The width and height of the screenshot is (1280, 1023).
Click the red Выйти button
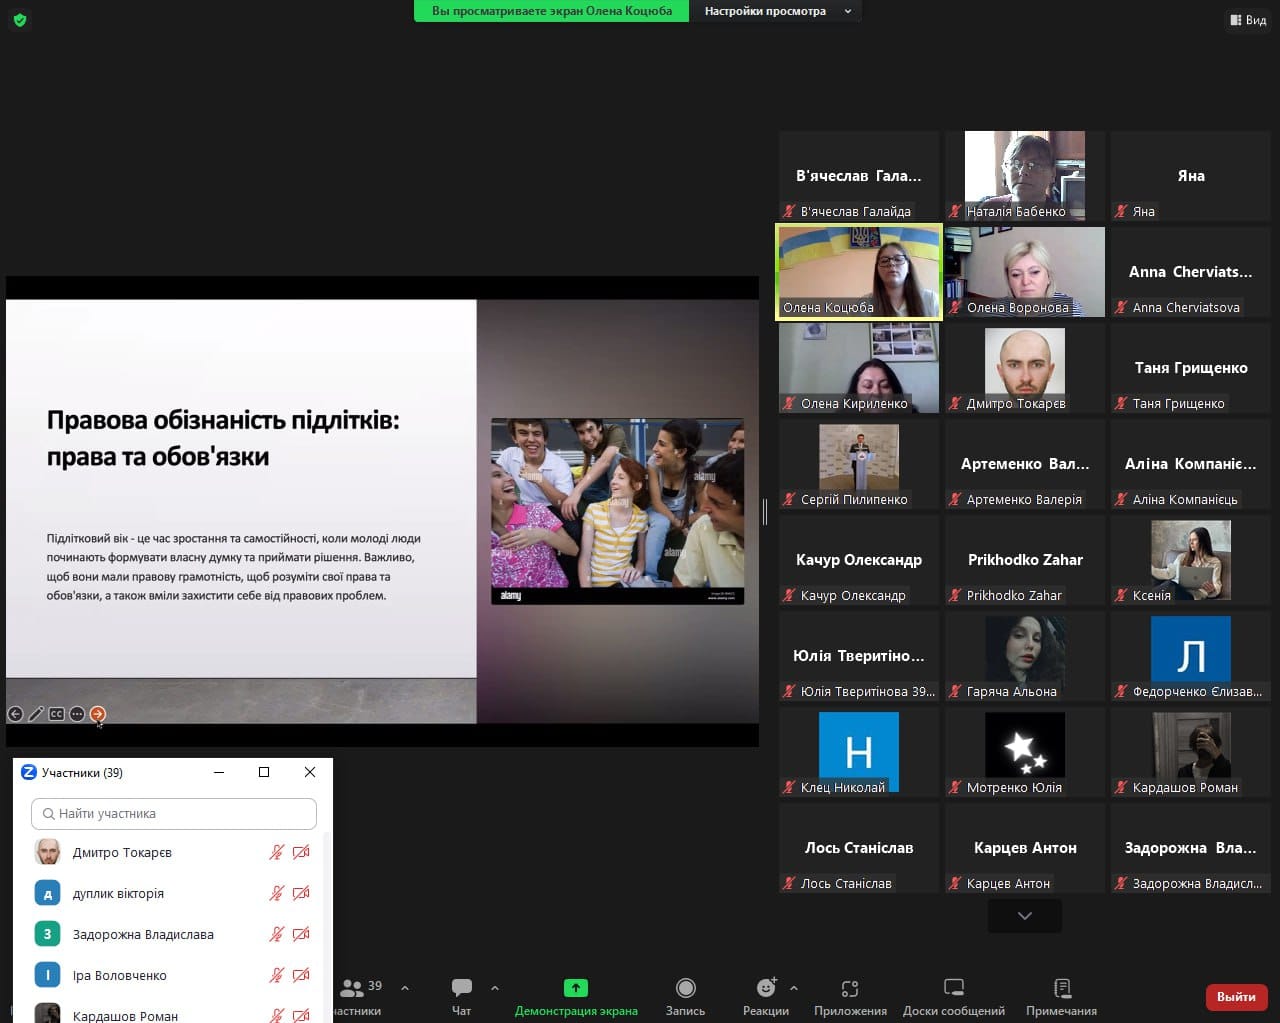(x=1236, y=996)
